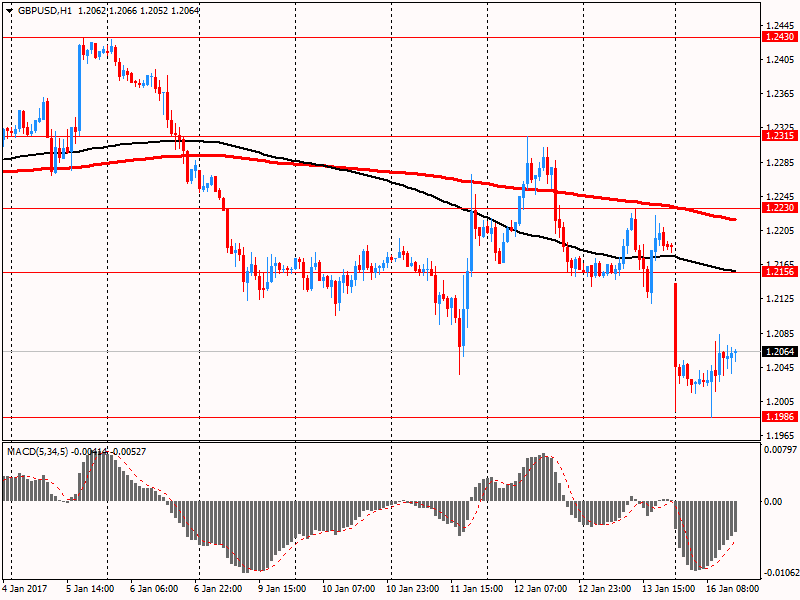800x600 pixels.
Task: Open the chart menu triangle beside GBPUSD,H1
Action: [10, 11]
